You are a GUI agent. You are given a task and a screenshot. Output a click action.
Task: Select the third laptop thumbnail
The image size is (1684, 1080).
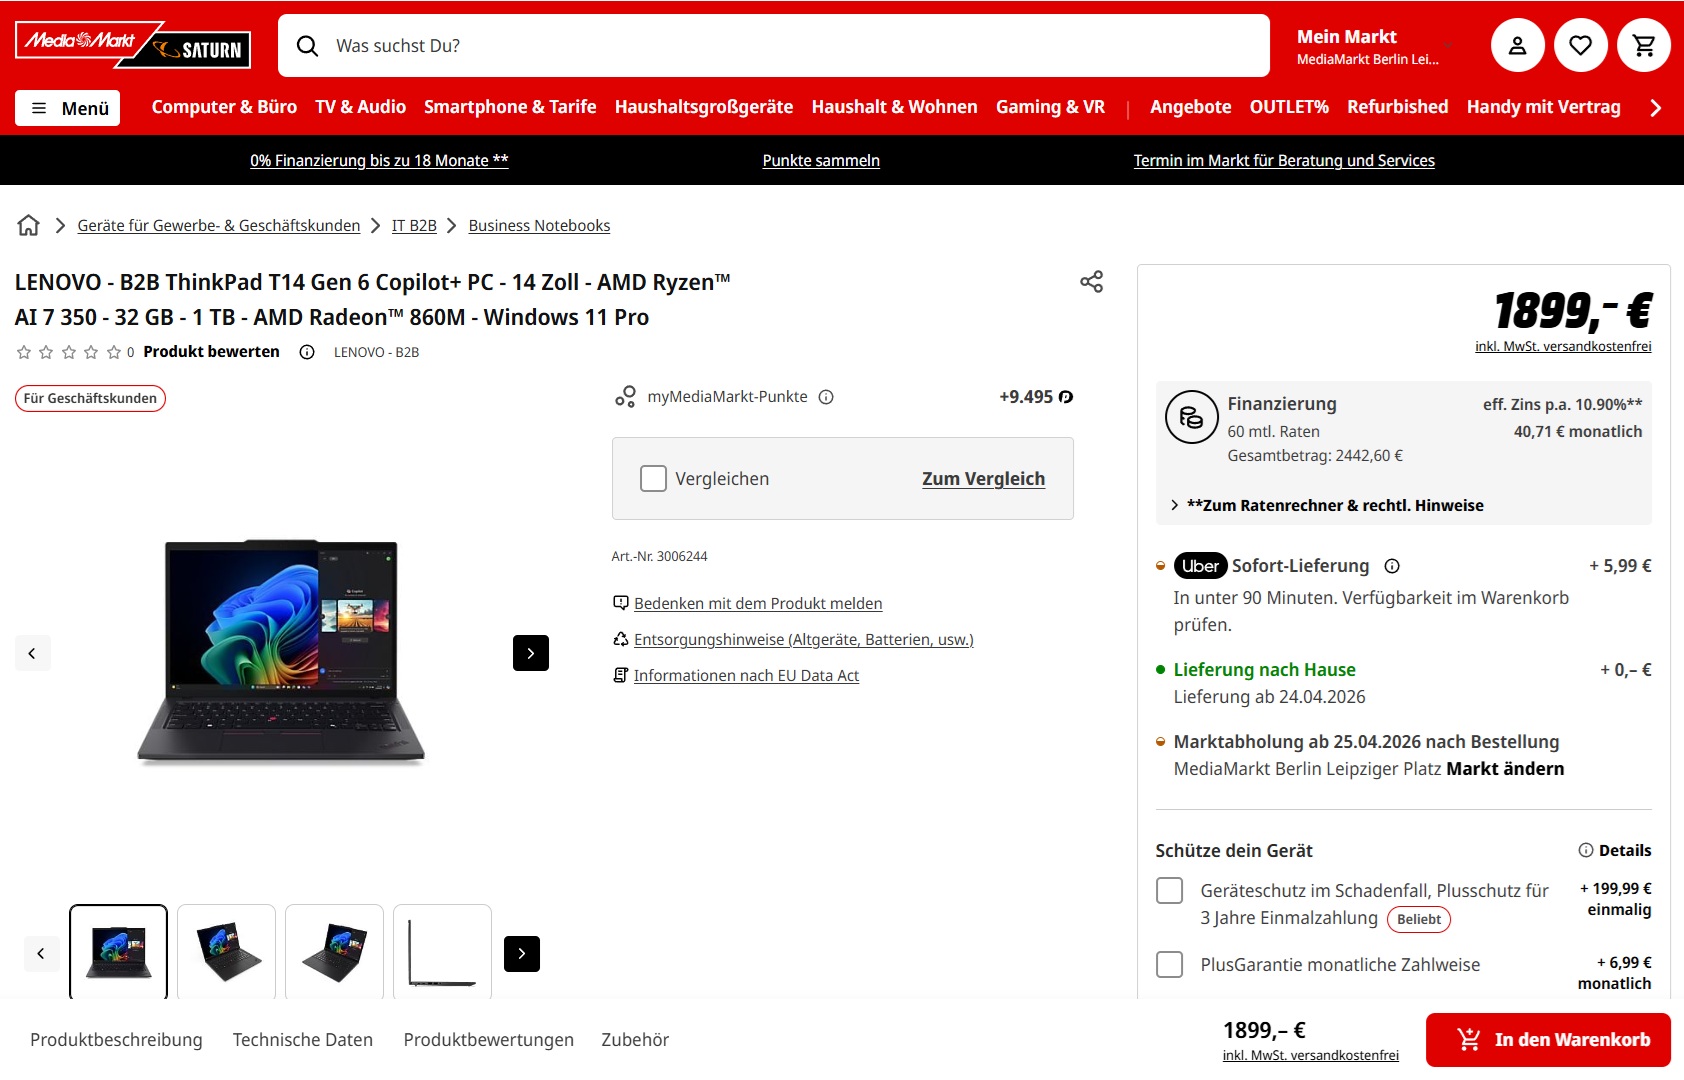pyautogui.click(x=335, y=952)
